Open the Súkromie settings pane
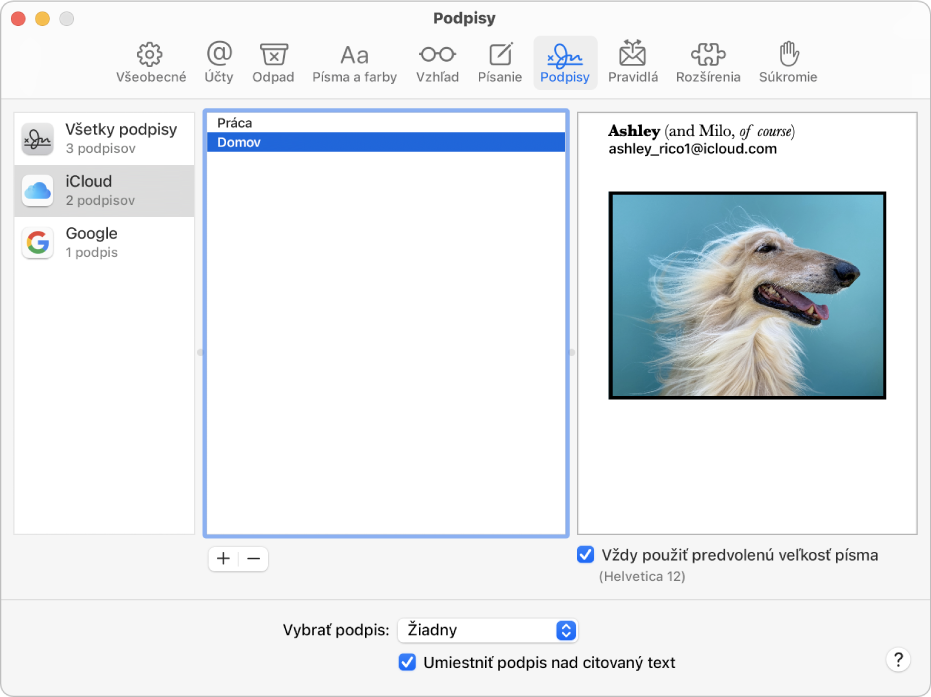 [787, 60]
